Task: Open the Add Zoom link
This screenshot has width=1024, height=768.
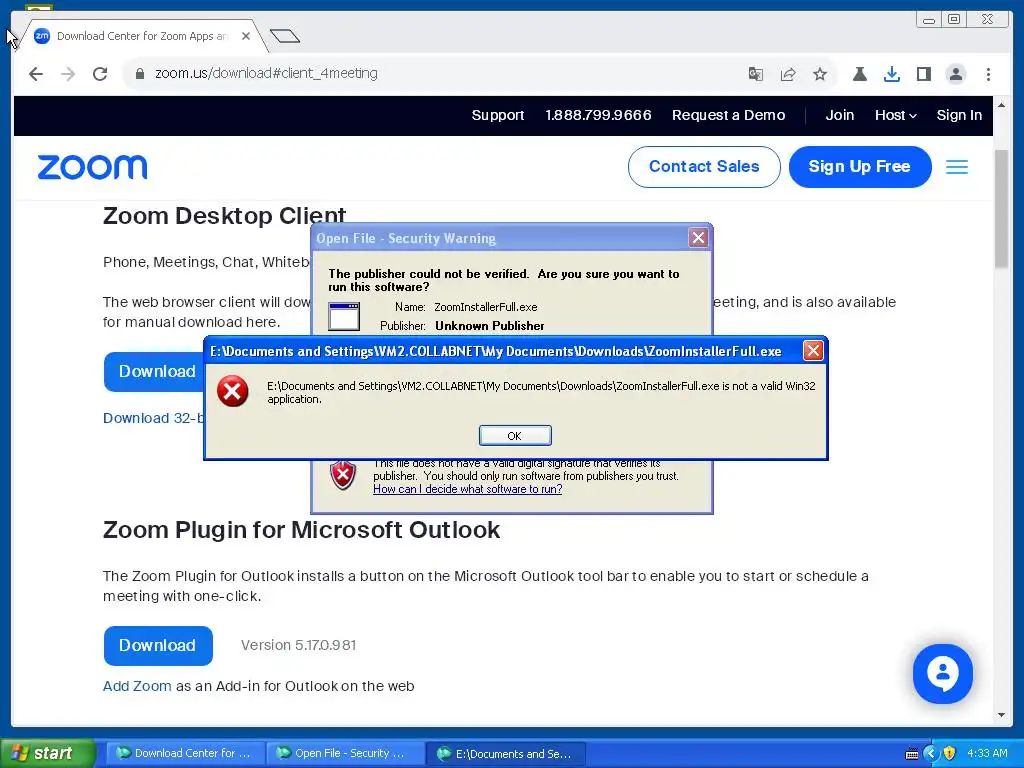Action: pyautogui.click(x=137, y=686)
